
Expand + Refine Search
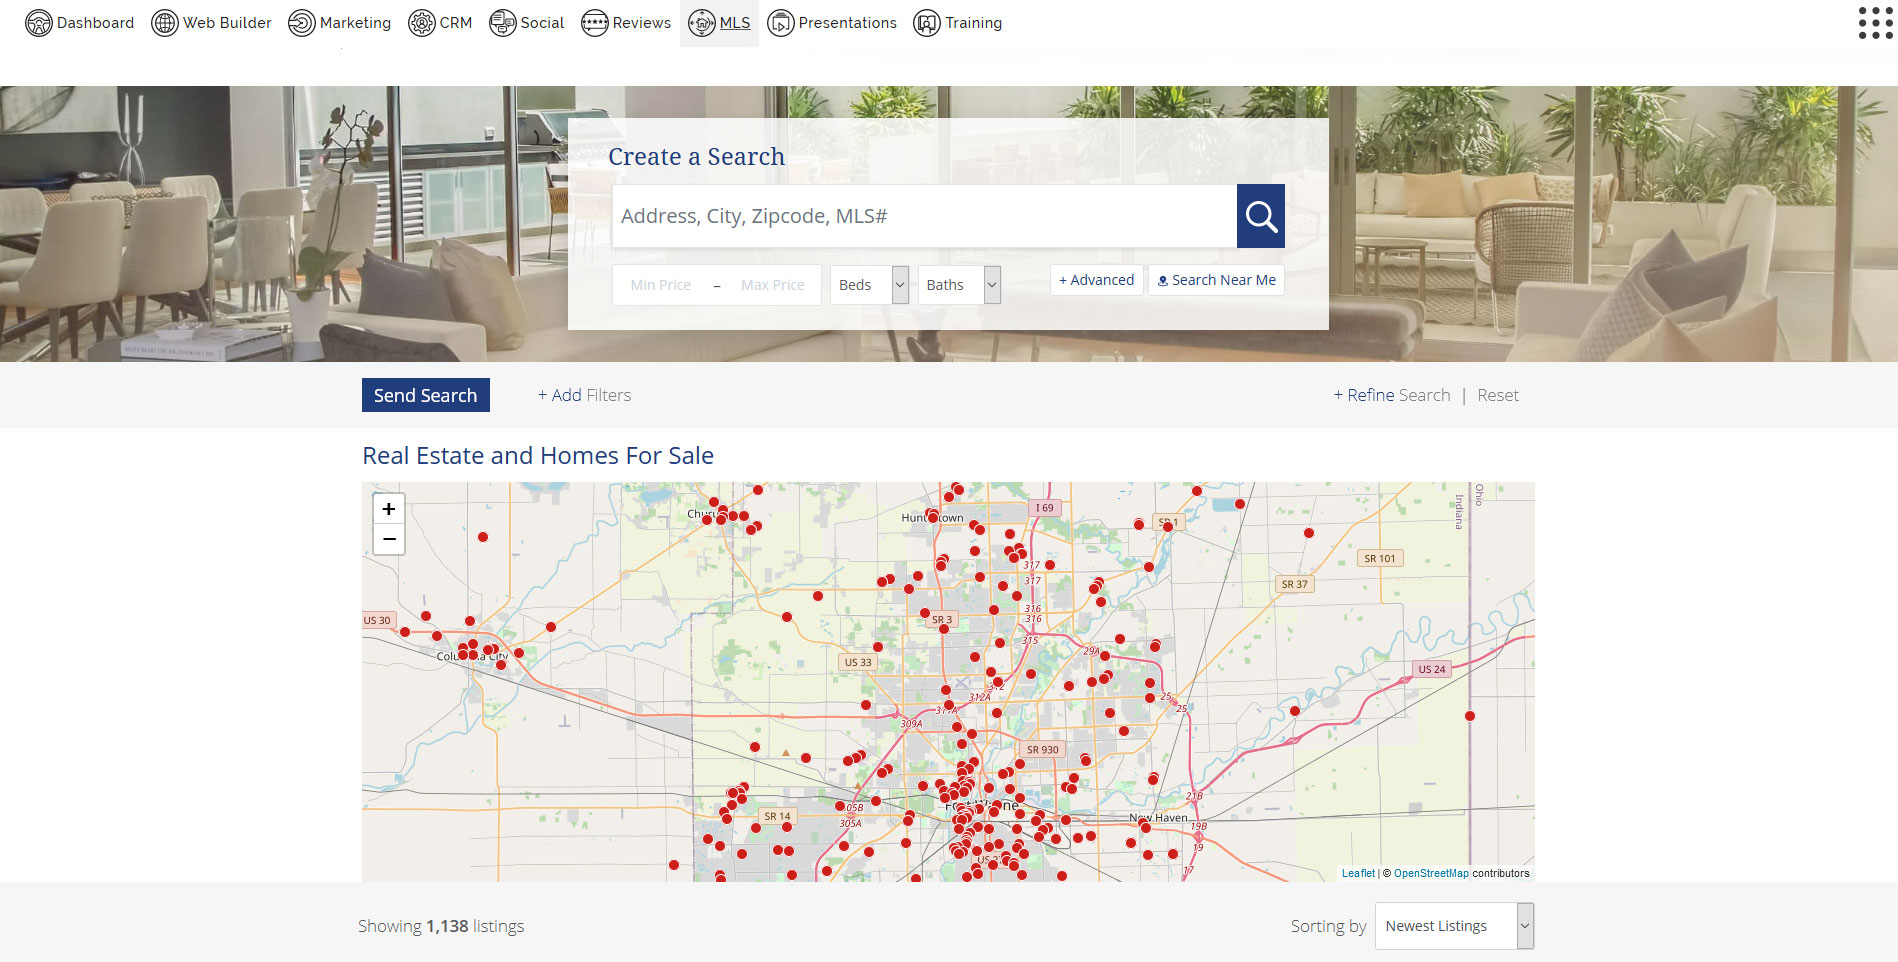click(1392, 395)
